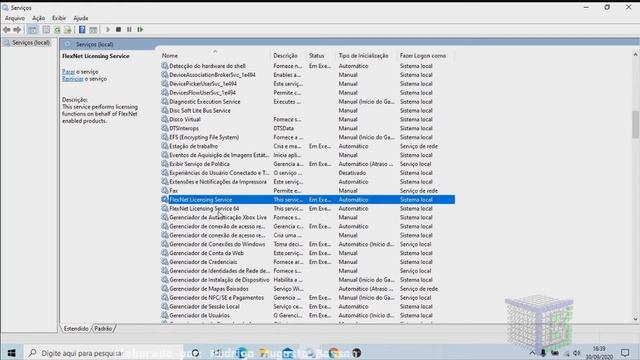Toggle the show/hide console tree toolbar icon

[33, 29]
